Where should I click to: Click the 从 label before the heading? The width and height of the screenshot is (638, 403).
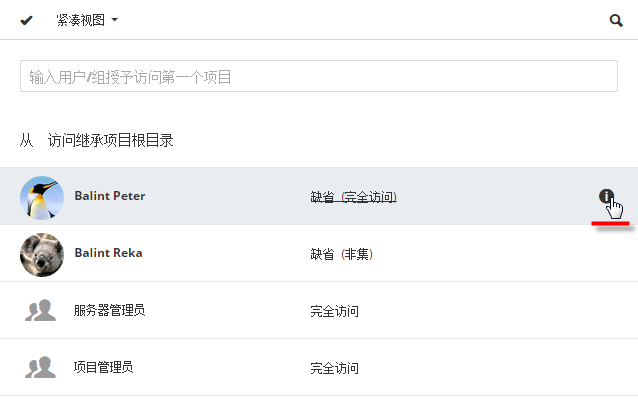point(27,141)
